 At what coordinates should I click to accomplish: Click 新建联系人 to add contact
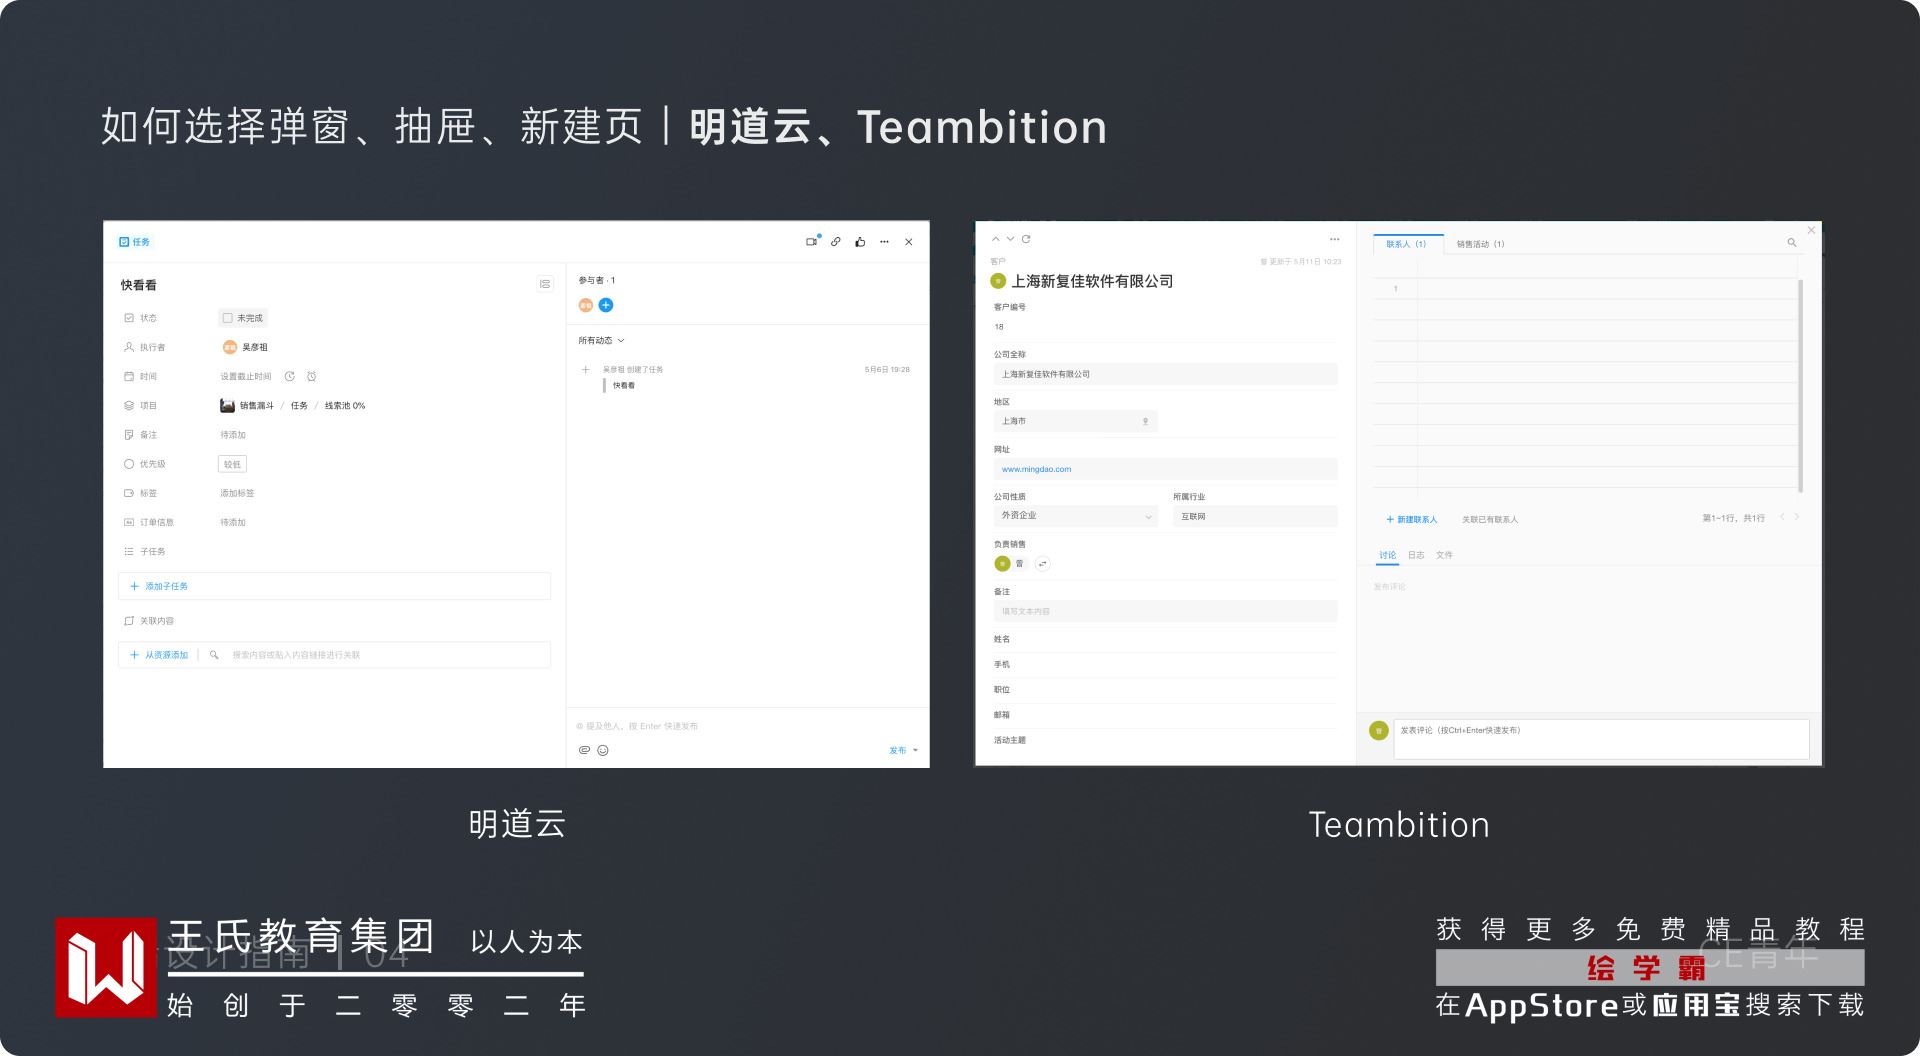pyautogui.click(x=1411, y=519)
